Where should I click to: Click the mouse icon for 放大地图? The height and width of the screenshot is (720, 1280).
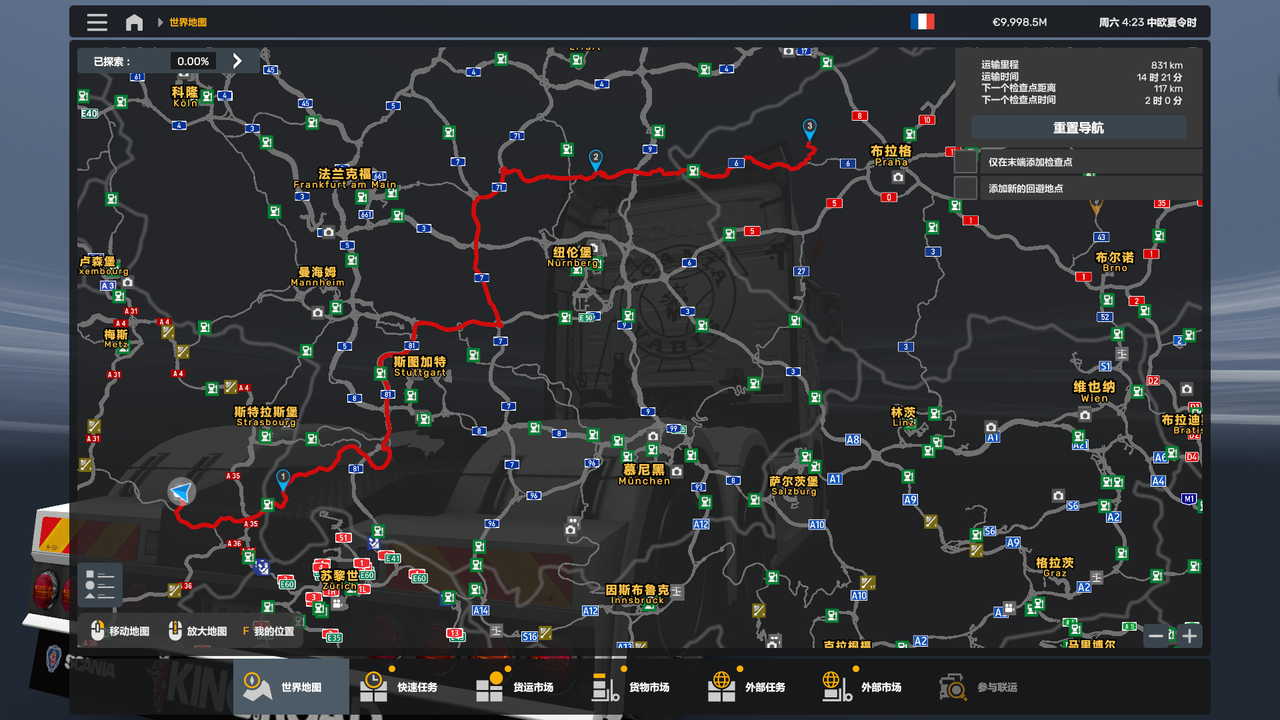point(174,631)
